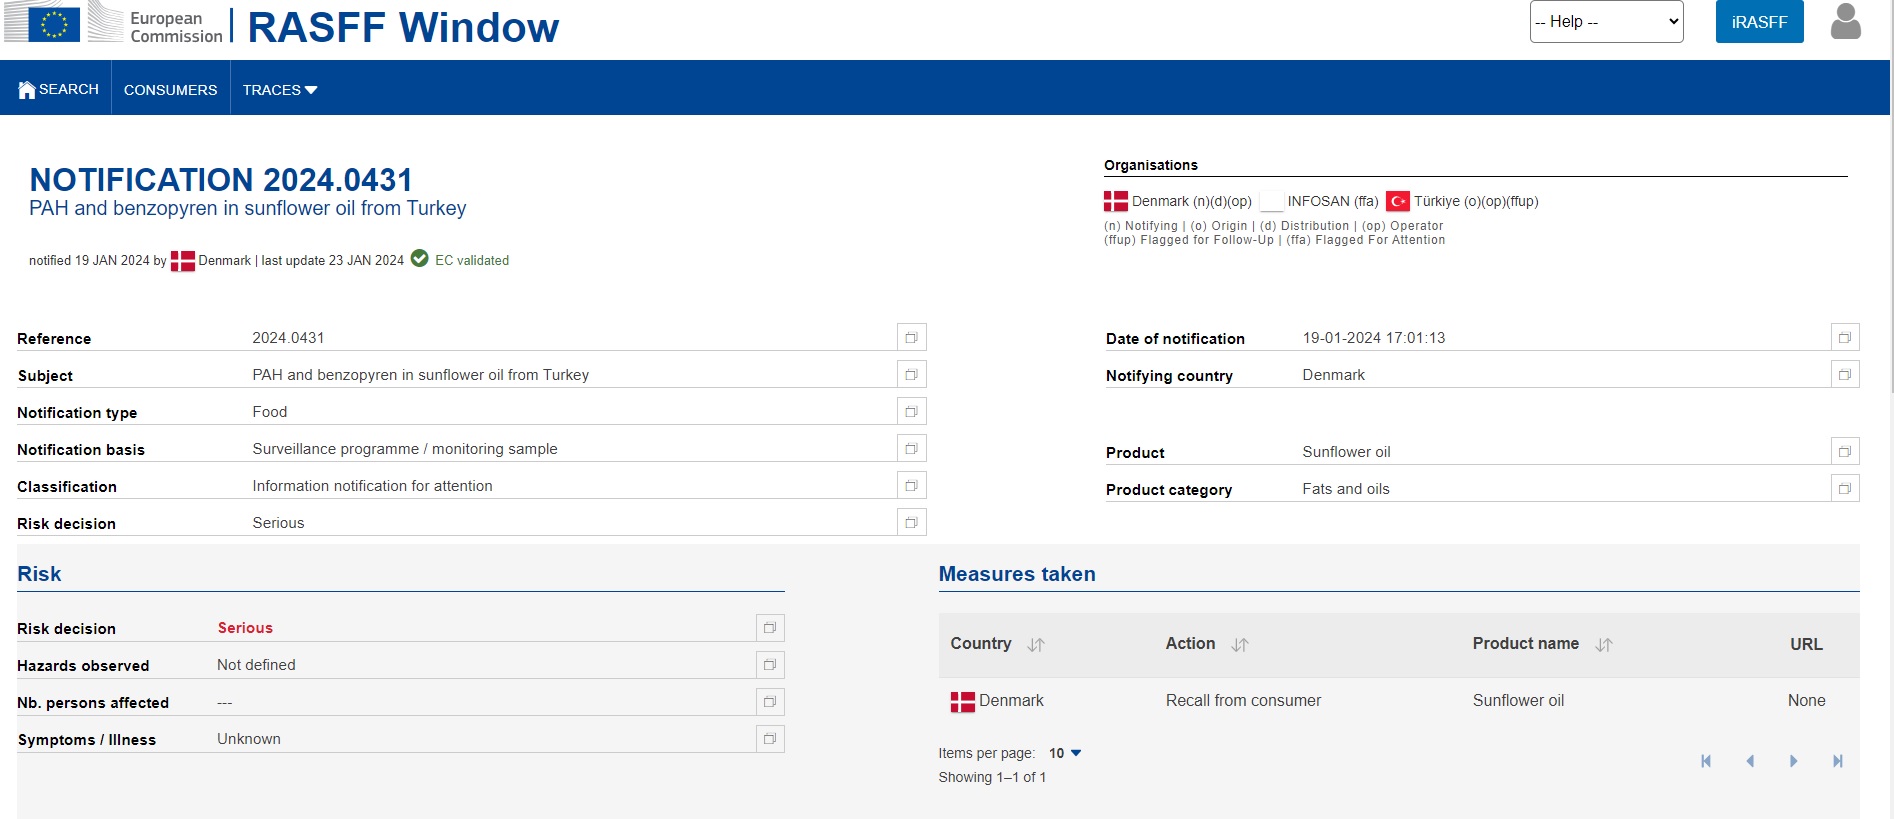Screen dimensions: 1894x819
Task: Copy the Hazards observed value icon
Action: tap(770, 665)
